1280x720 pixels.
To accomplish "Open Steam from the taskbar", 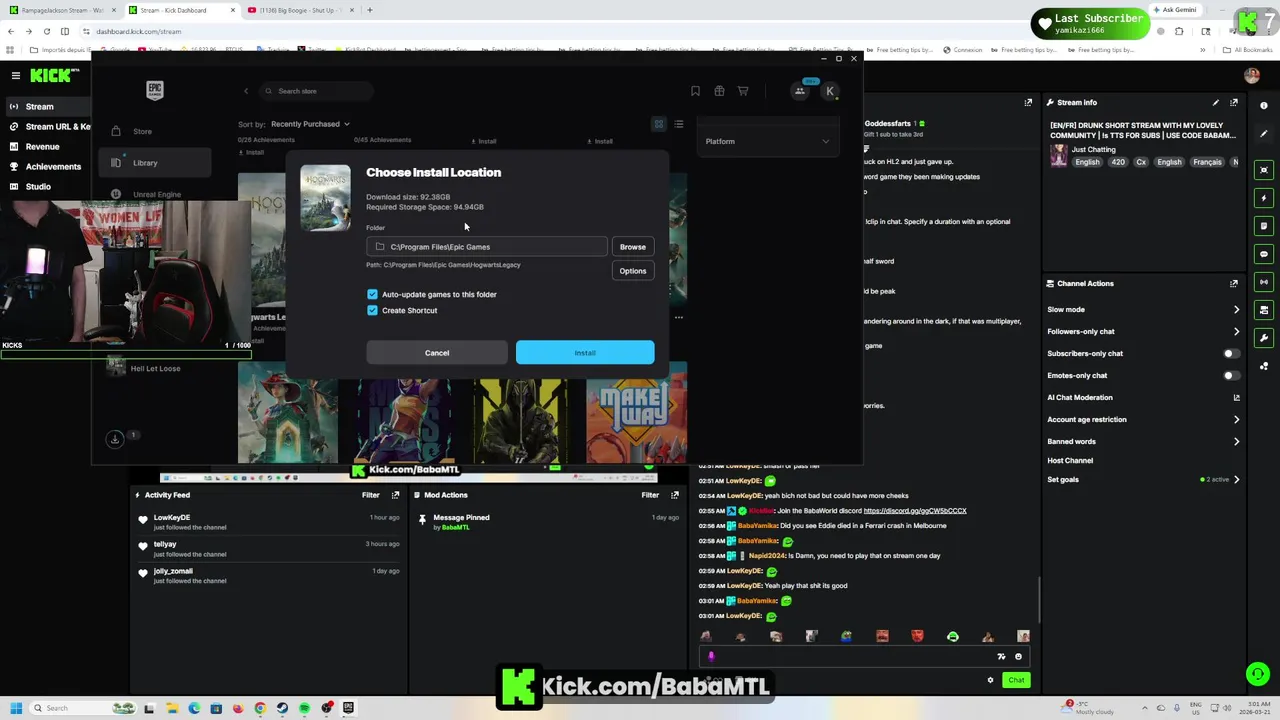I will [282, 708].
